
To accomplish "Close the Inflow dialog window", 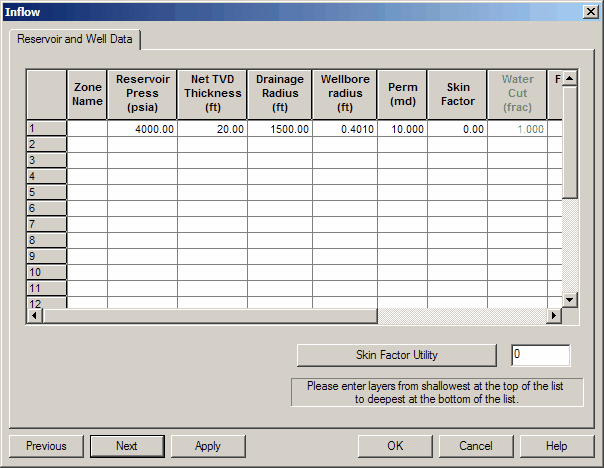I will [591, 11].
